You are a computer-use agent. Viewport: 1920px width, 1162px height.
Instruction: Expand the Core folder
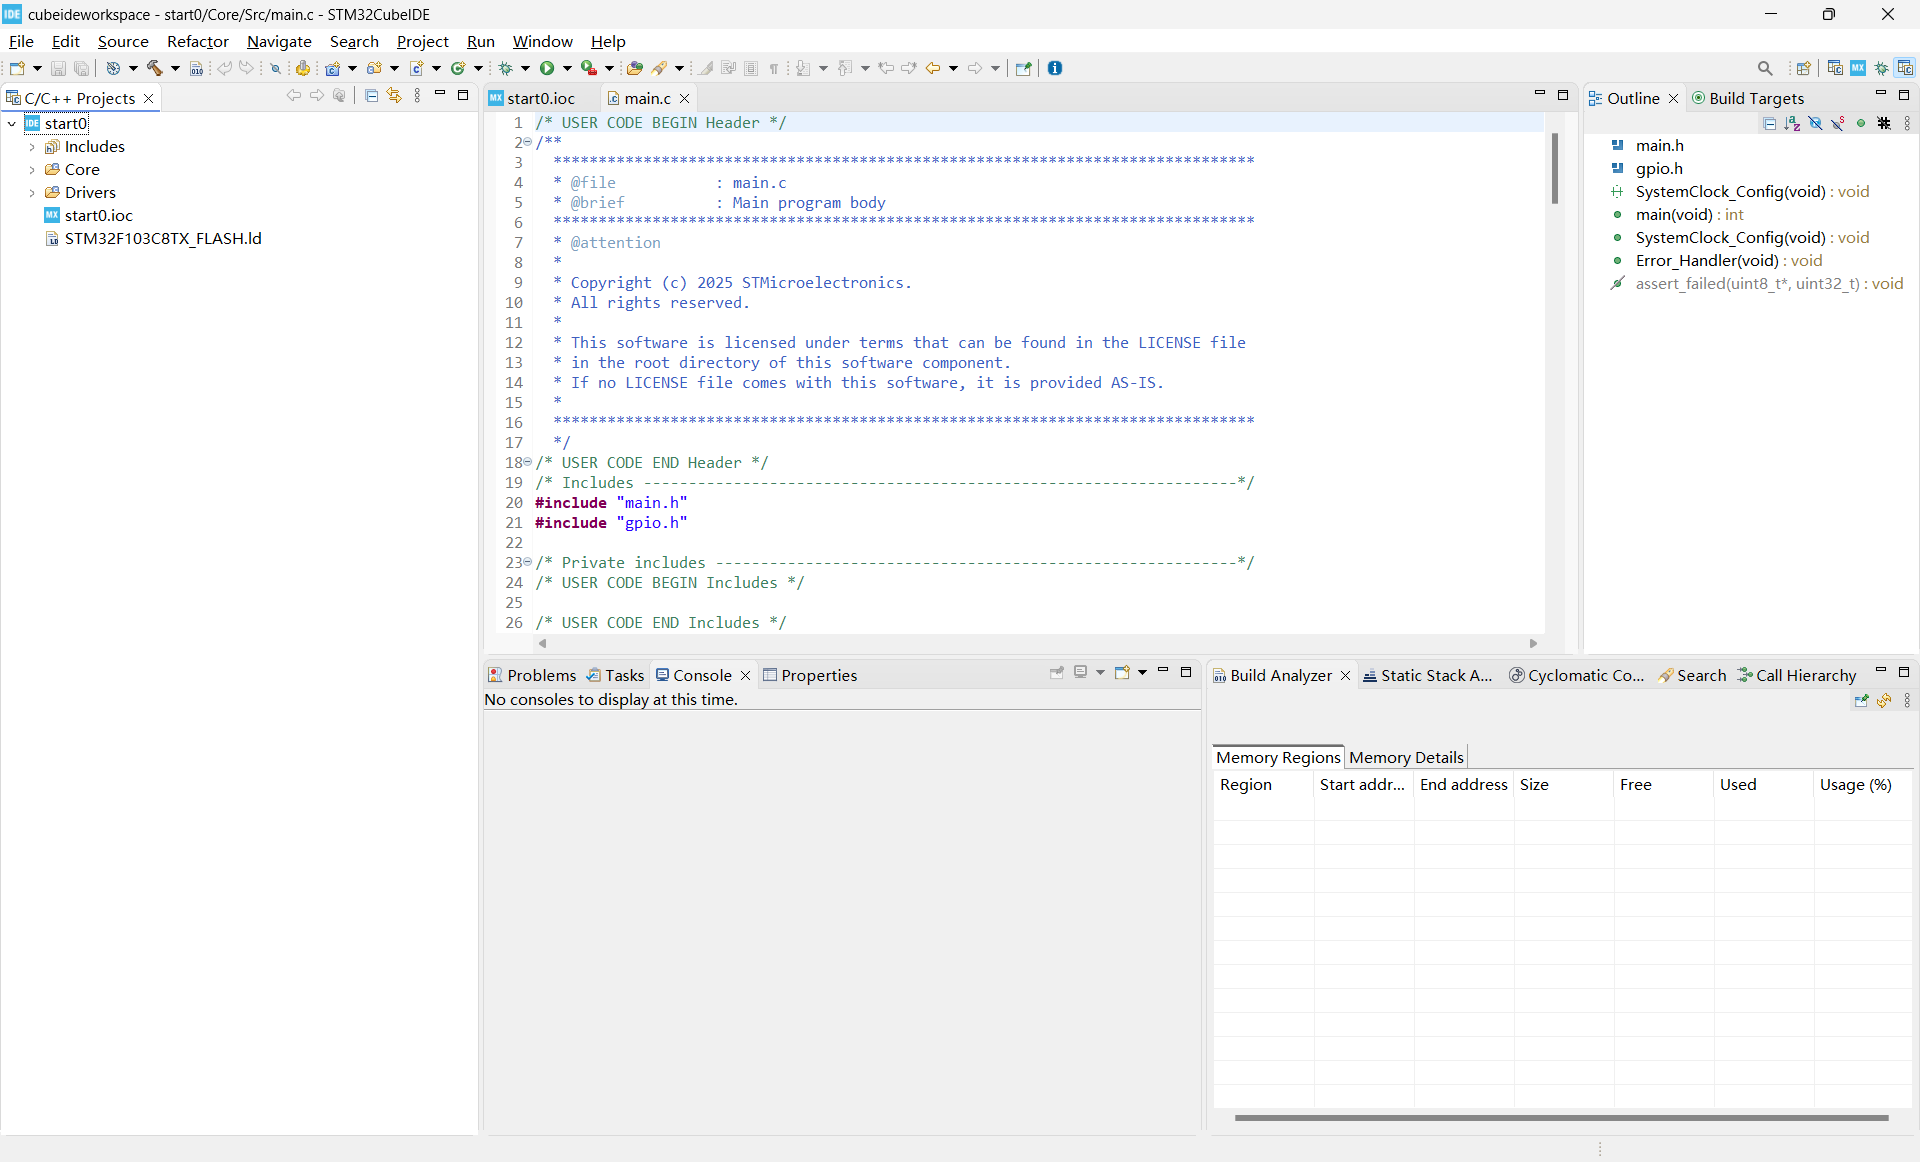[32, 170]
